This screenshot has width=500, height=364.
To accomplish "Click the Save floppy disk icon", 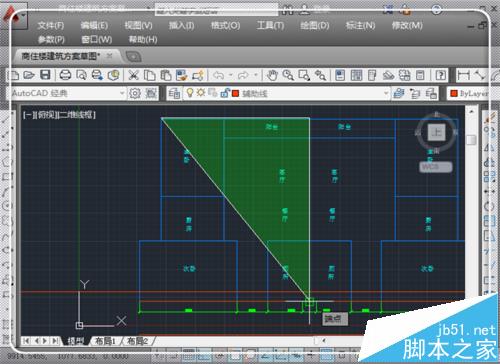I will pos(45,75).
